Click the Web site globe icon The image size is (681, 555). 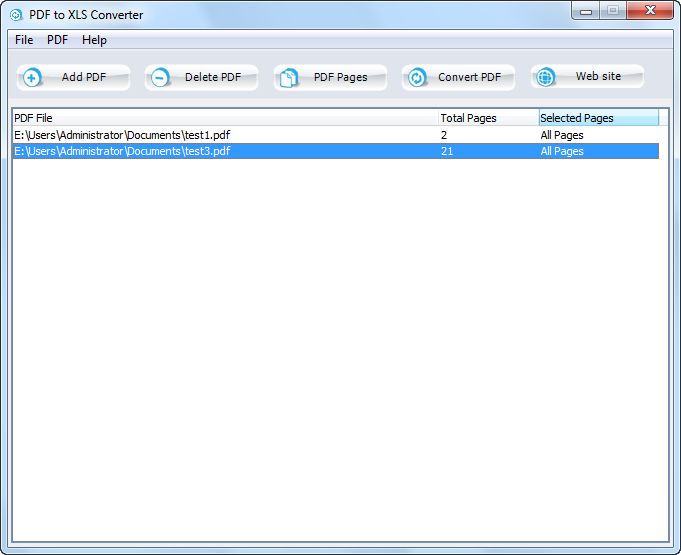[545, 78]
